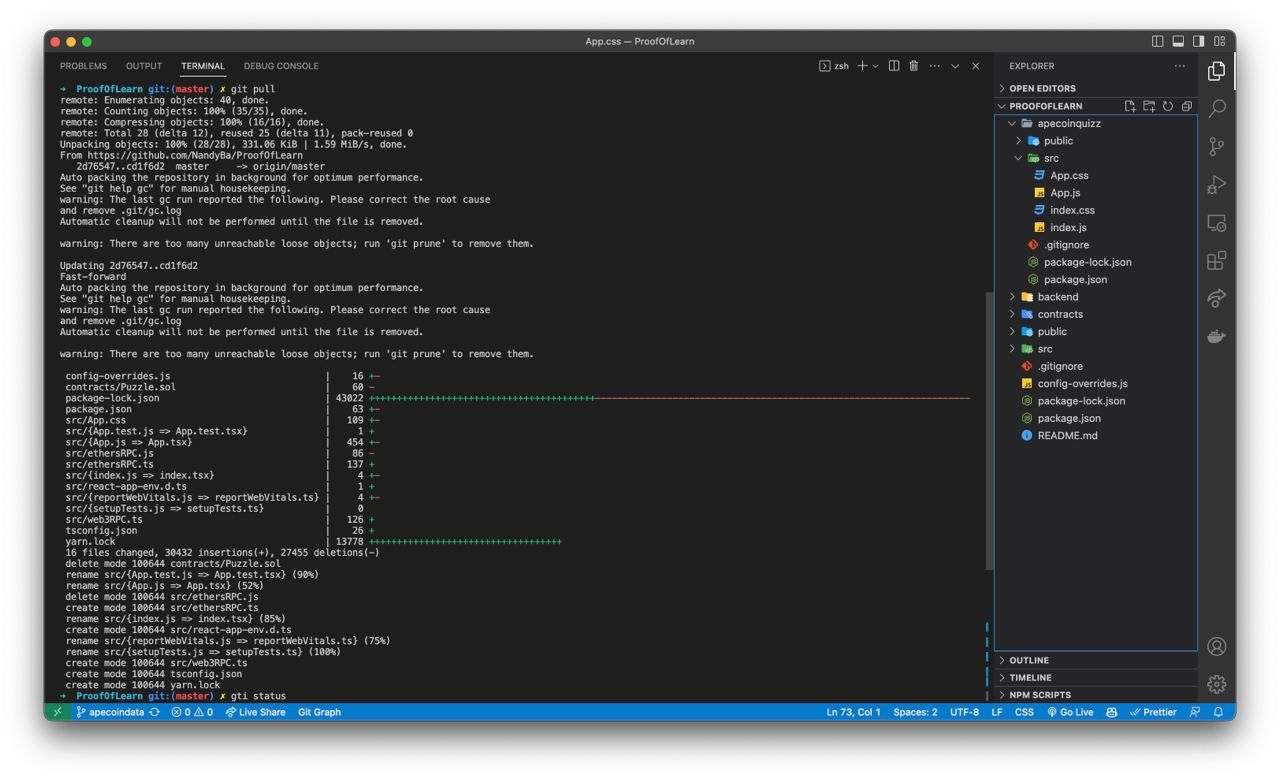Select the zsh terminal instance
Viewport: 1280px width, 779px height.
click(x=834, y=66)
